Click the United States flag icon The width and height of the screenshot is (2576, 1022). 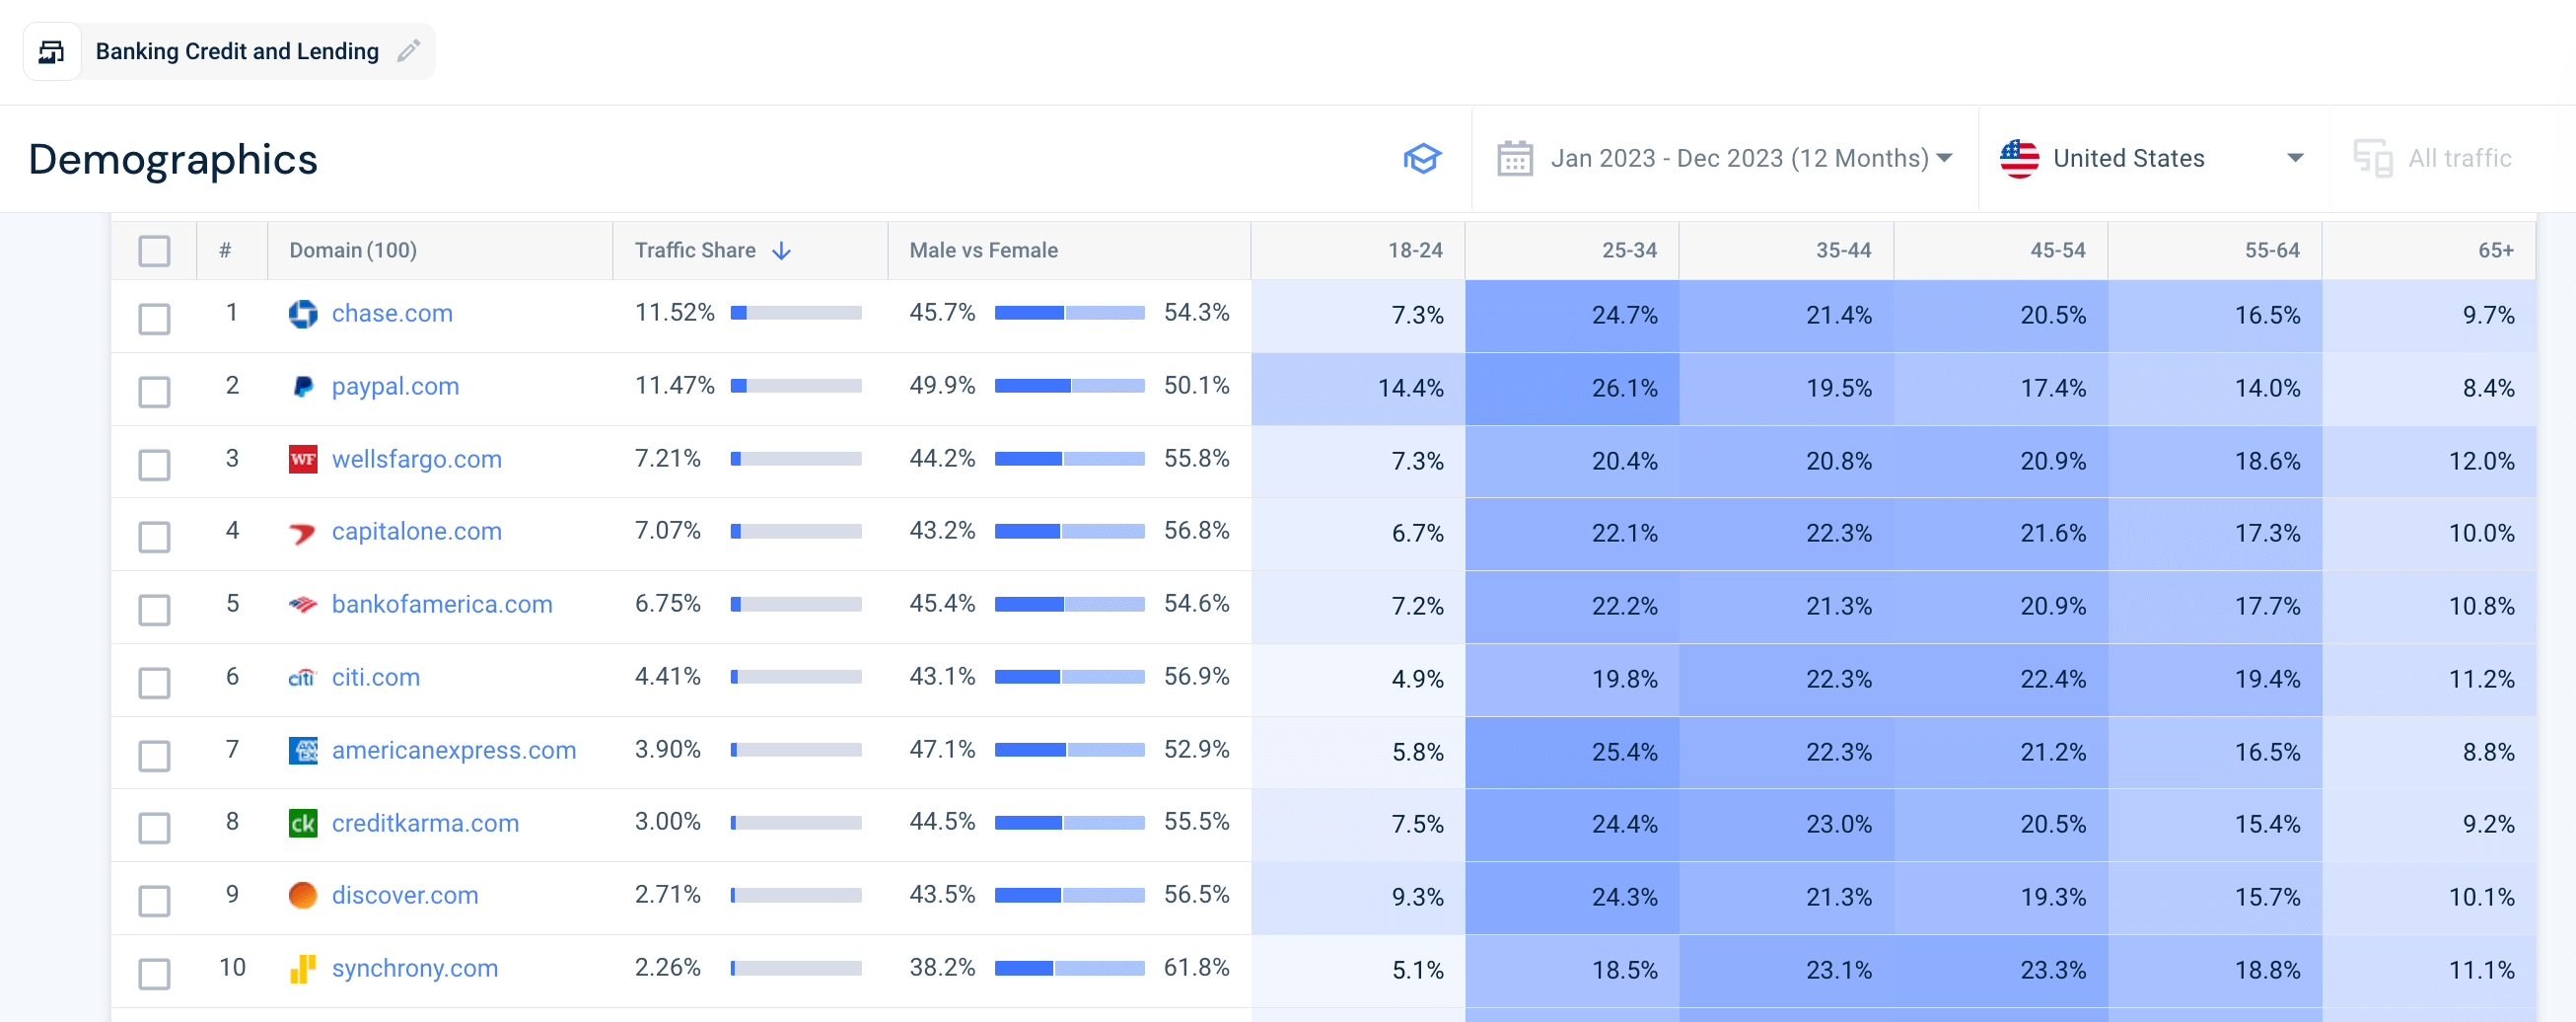(2018, 158)
